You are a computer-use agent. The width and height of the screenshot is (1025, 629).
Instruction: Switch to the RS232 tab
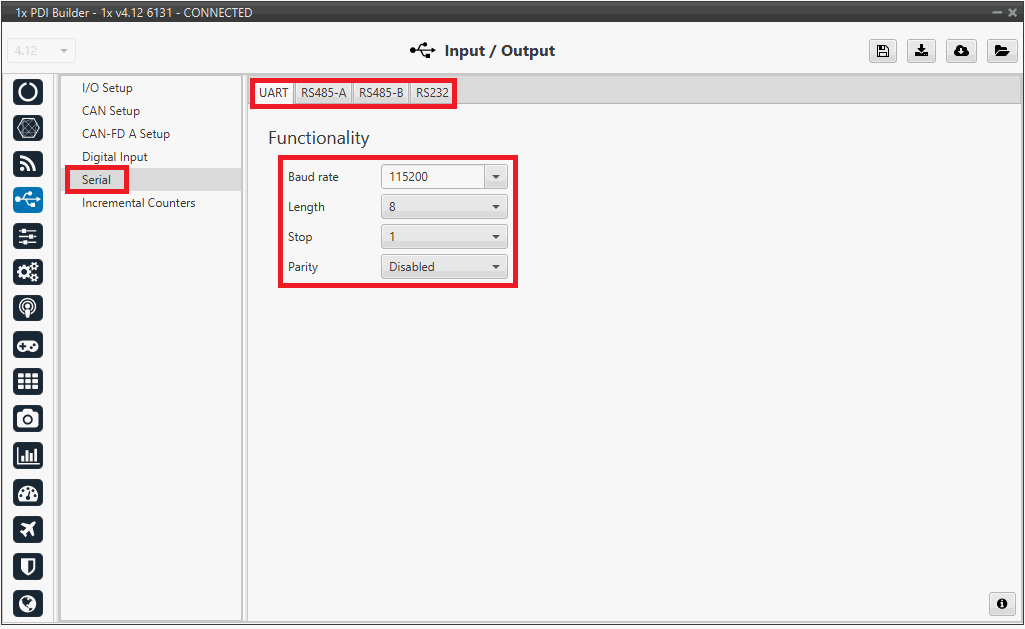432,93
